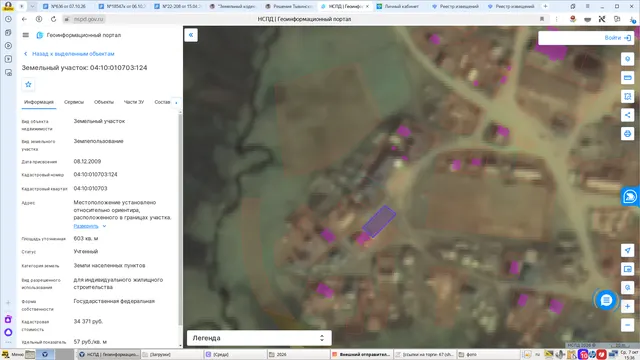640x360 pixels.
Task: Bookmark this page from address bar
Action: point(542,19)
